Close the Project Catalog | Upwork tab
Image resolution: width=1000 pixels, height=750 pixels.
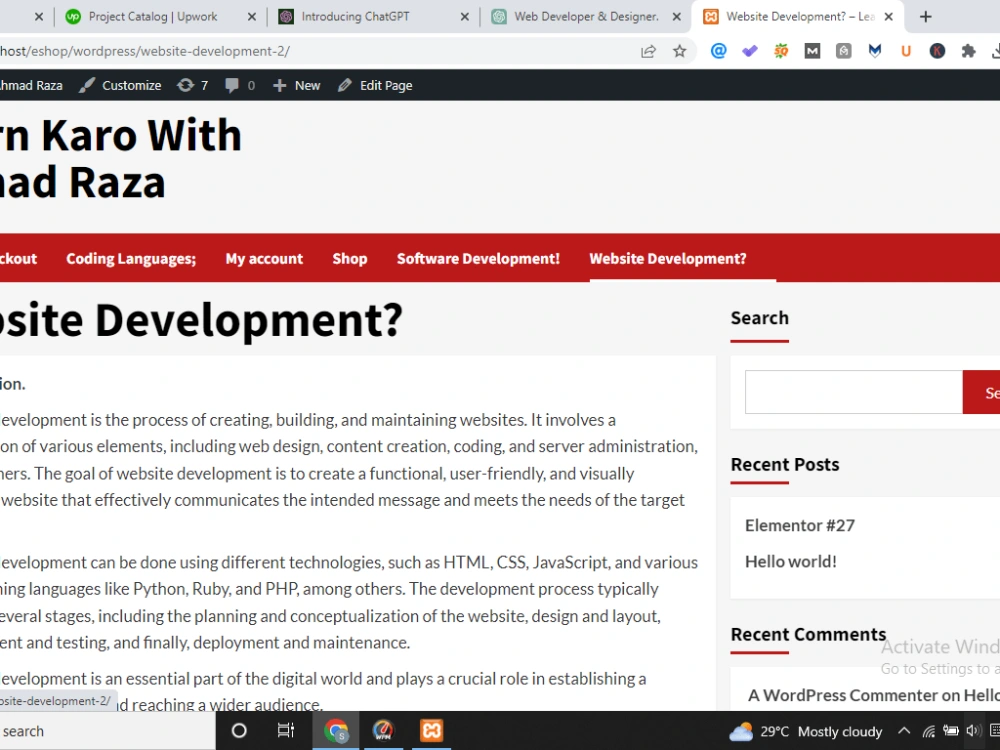[x=252, y=17]
